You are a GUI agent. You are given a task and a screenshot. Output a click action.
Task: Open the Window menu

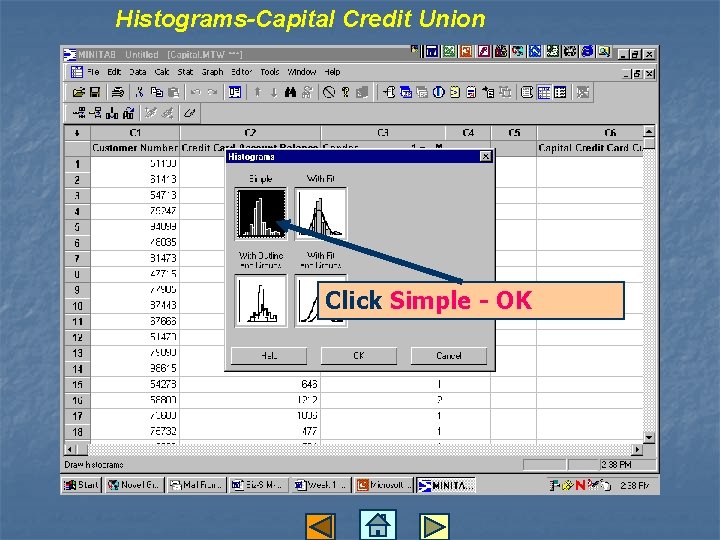302,72
